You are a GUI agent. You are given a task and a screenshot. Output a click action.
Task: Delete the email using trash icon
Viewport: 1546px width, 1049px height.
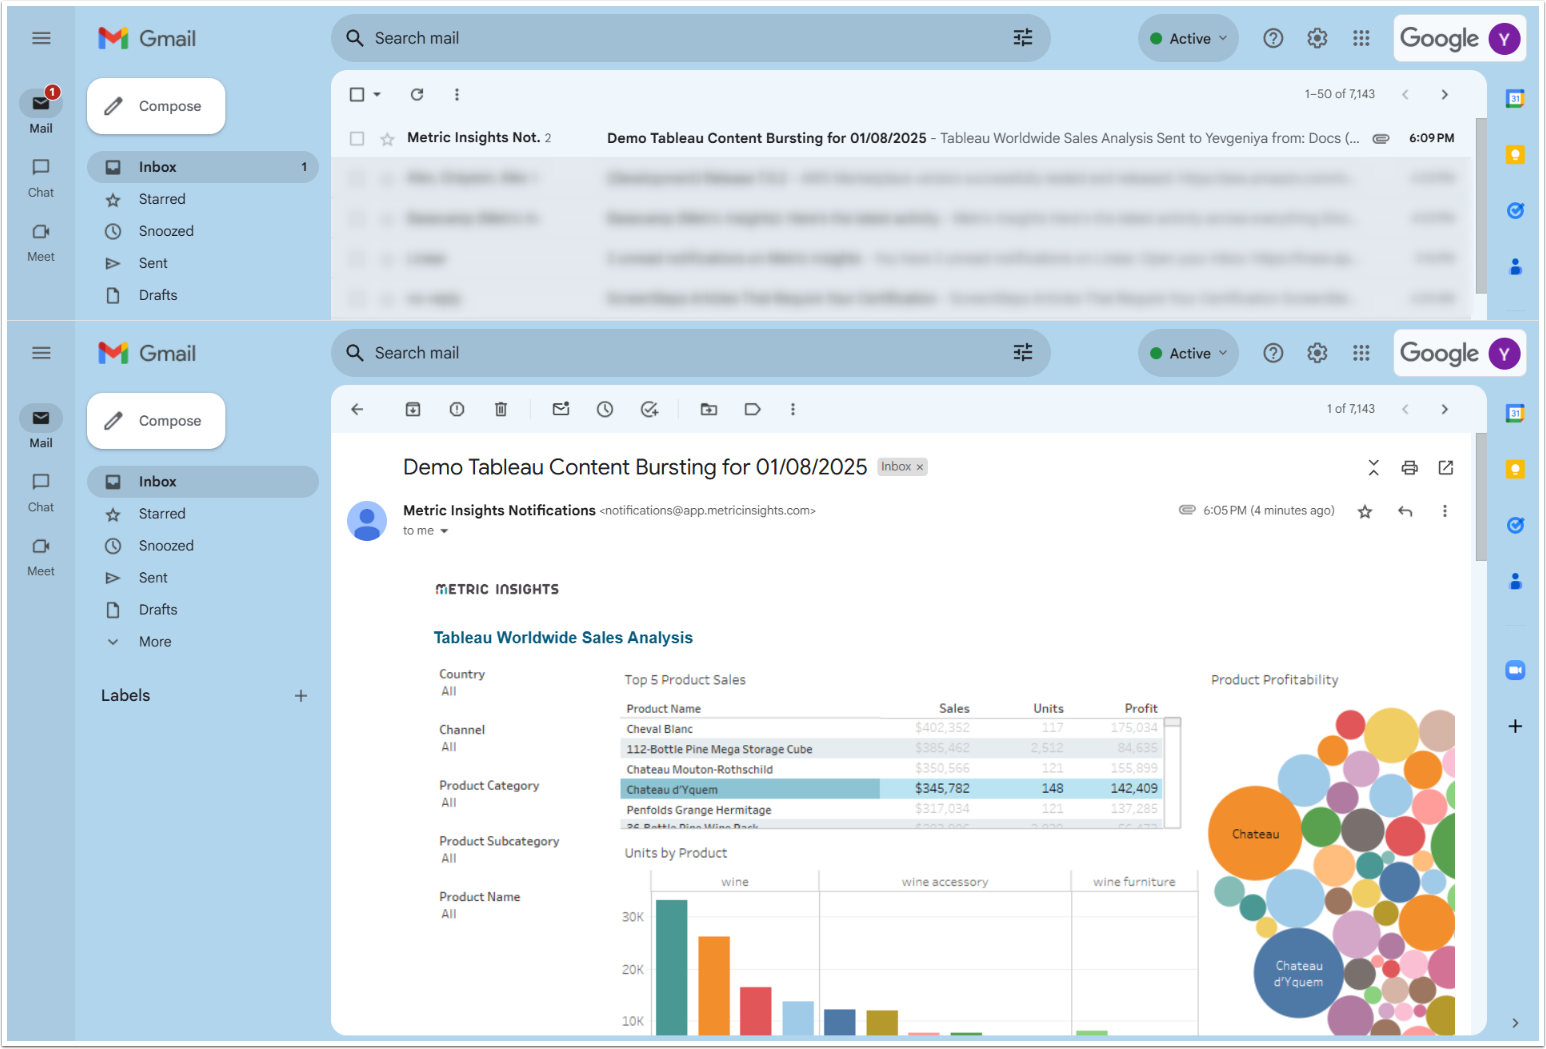click(x=501, y=409)
